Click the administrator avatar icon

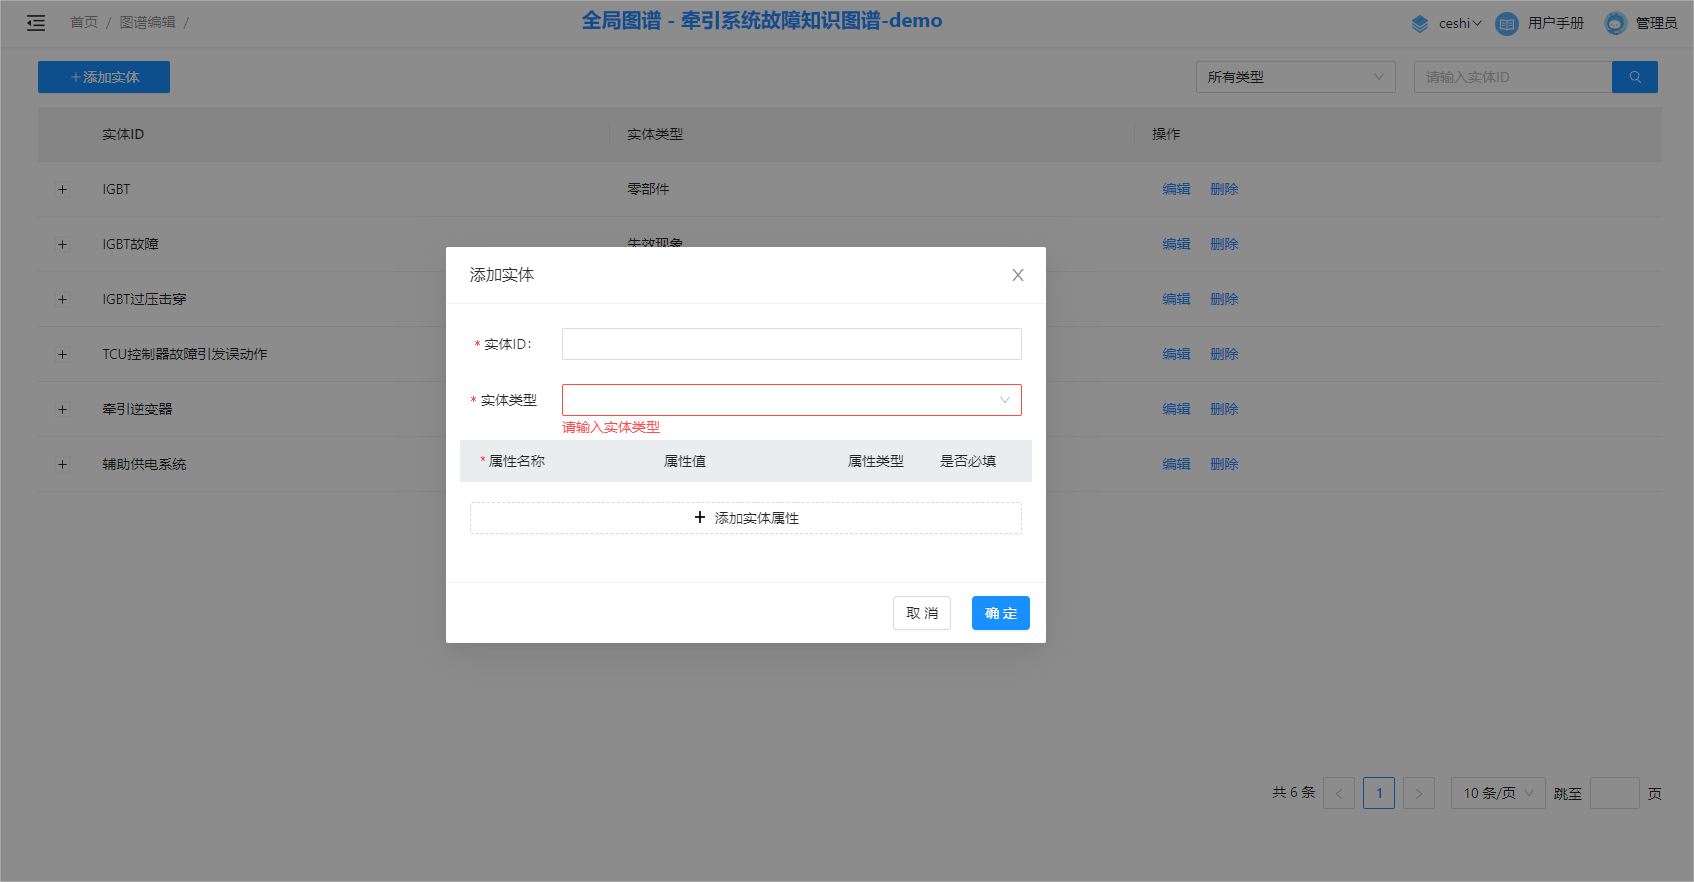(1615, 23)
